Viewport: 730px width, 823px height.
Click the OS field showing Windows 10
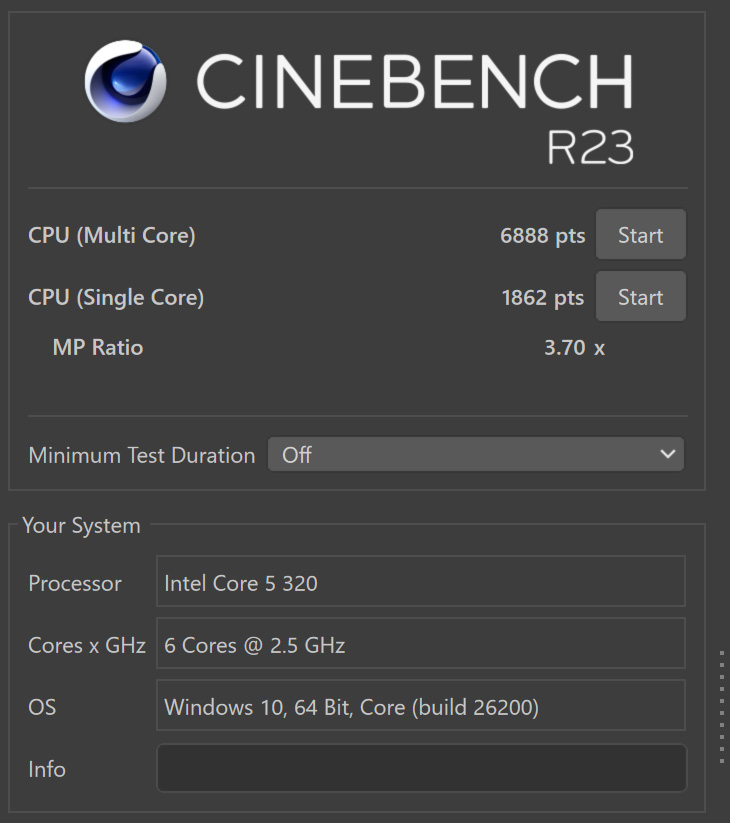pos(421,705)
